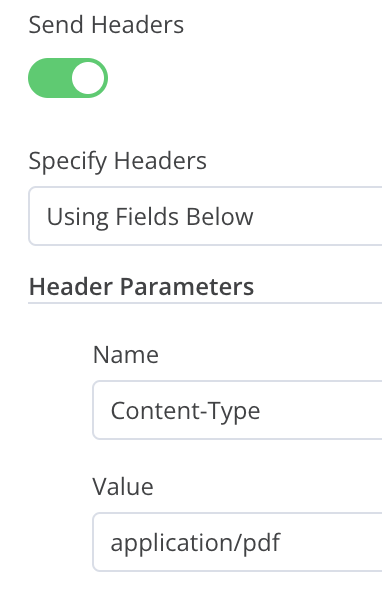This screenshot has width=382, height=590.
Task: Click the 'application/pdf' text in Value field
Action: [x=195, y=543]
